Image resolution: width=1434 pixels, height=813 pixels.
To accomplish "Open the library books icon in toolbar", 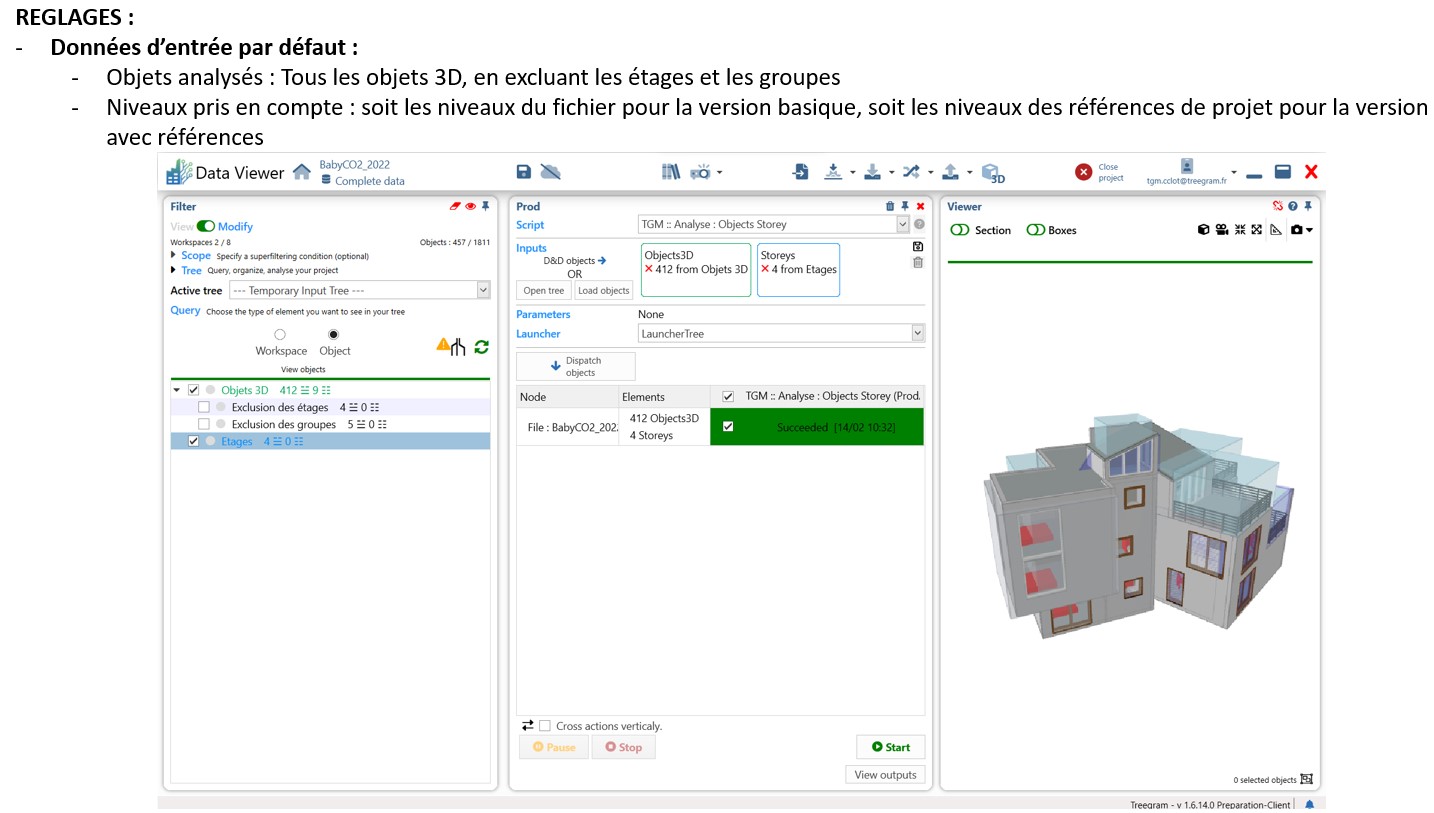I will click(x=670, y=172).
